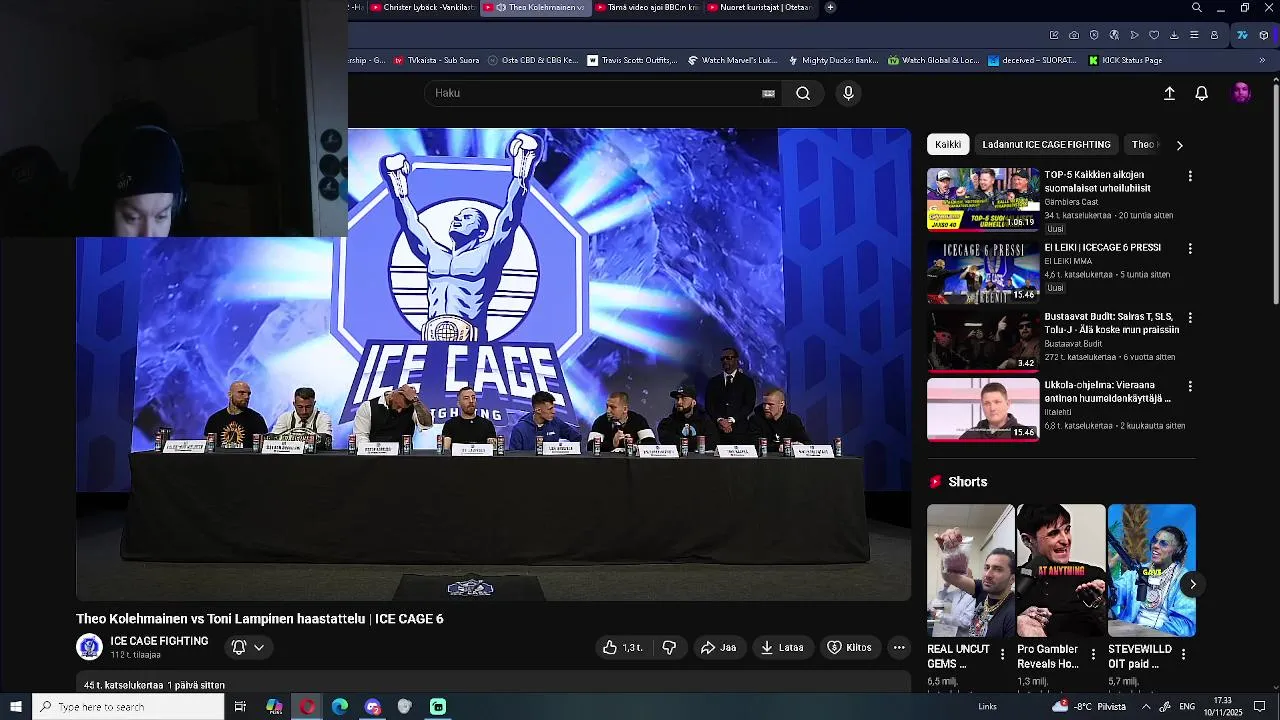Viewport: 1280px width, 720px height.
Task: Open Windows Start menu
Action: click(16, 707)
